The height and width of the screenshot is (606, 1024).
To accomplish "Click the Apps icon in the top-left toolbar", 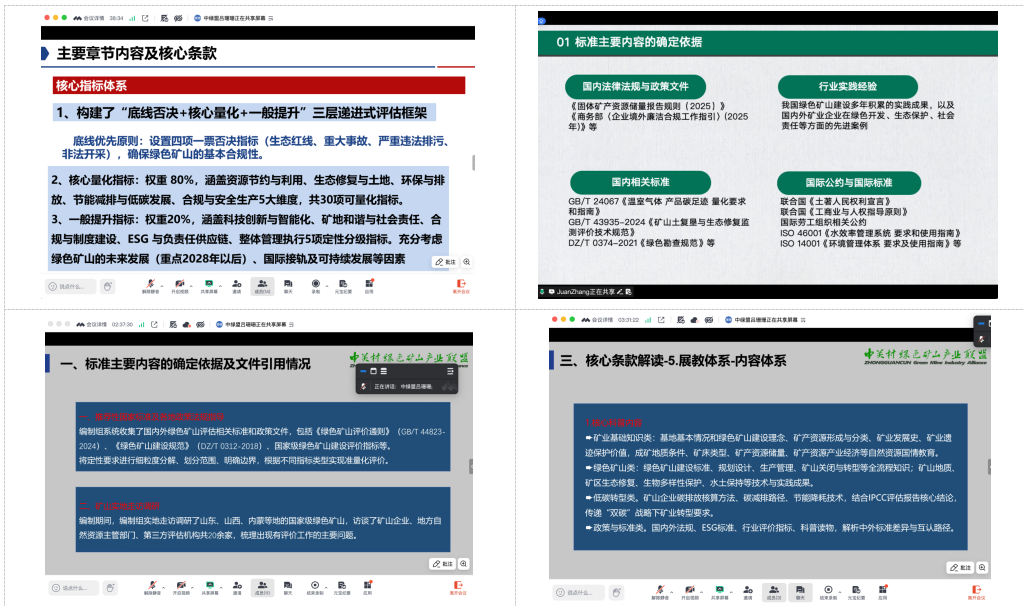I will tap(369, 283).
